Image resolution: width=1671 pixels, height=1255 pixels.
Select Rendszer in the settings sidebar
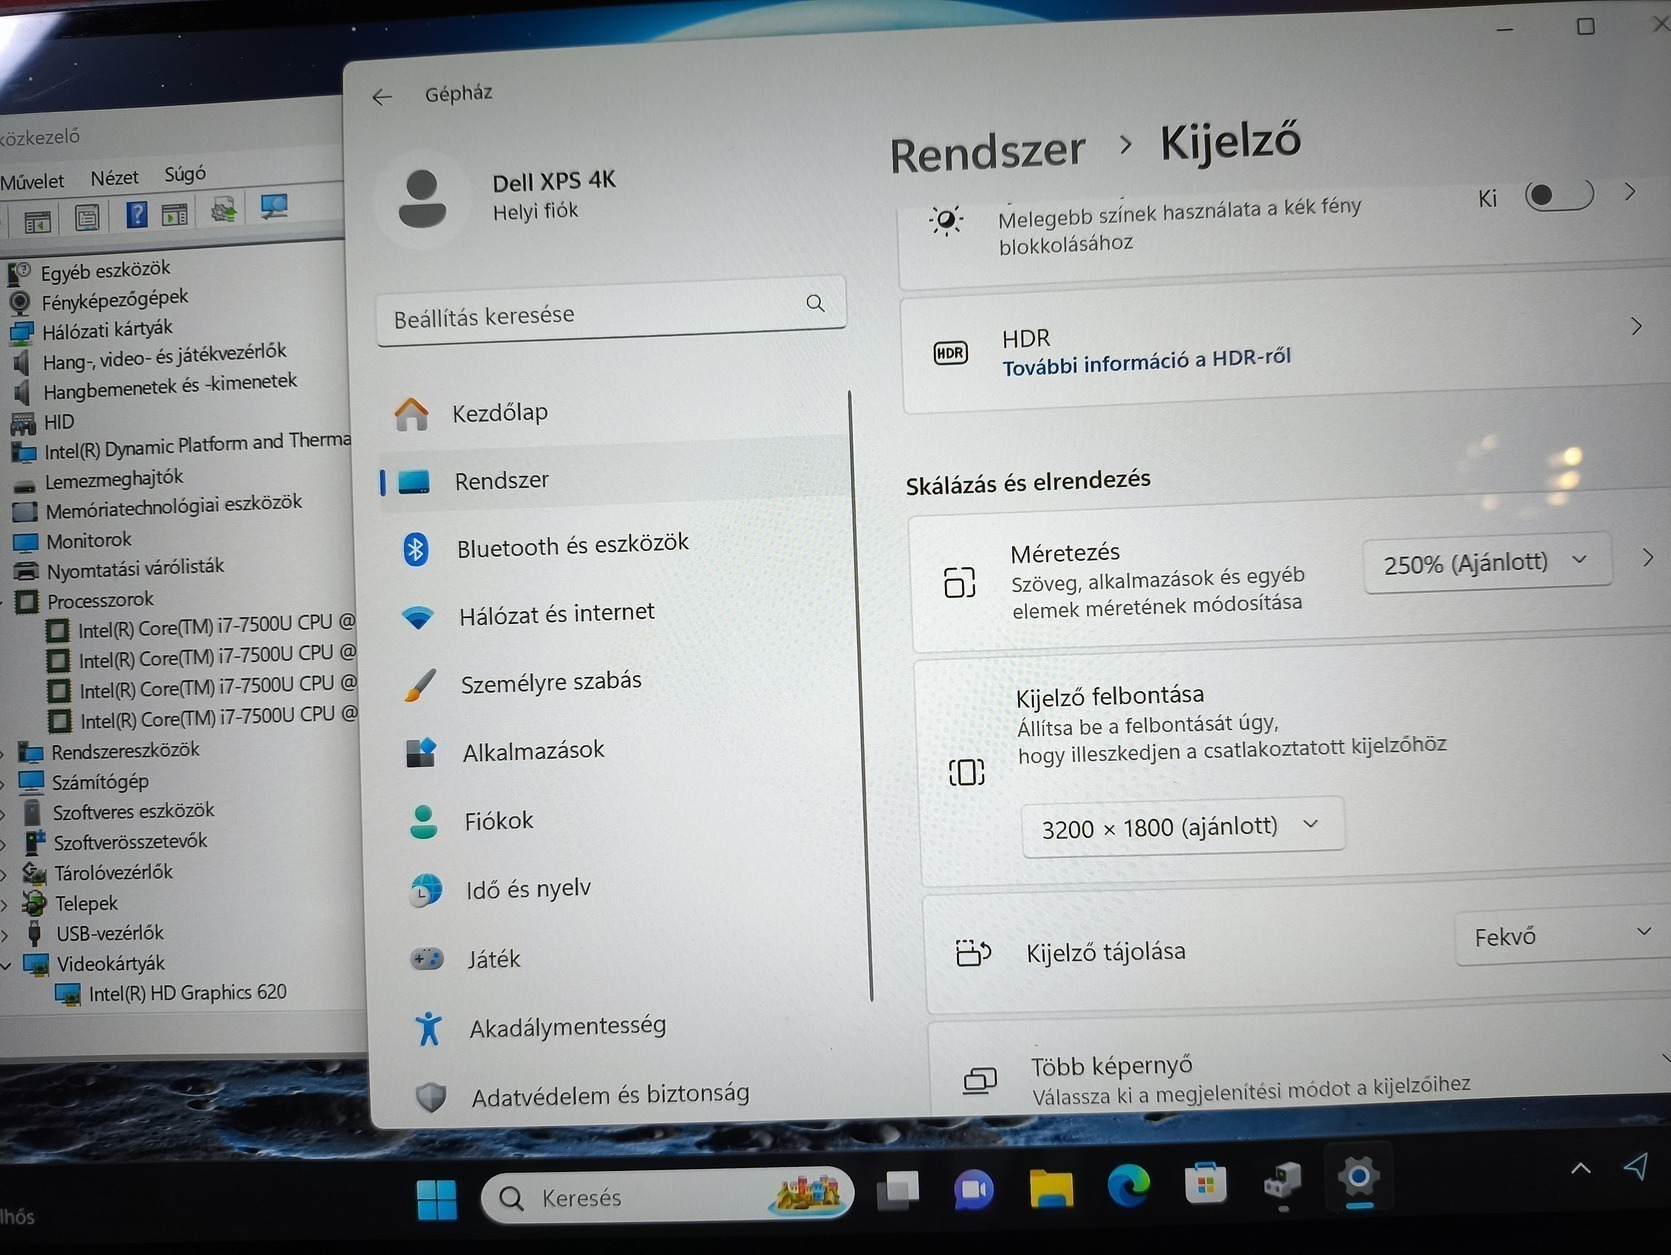(x=616, y=480)
